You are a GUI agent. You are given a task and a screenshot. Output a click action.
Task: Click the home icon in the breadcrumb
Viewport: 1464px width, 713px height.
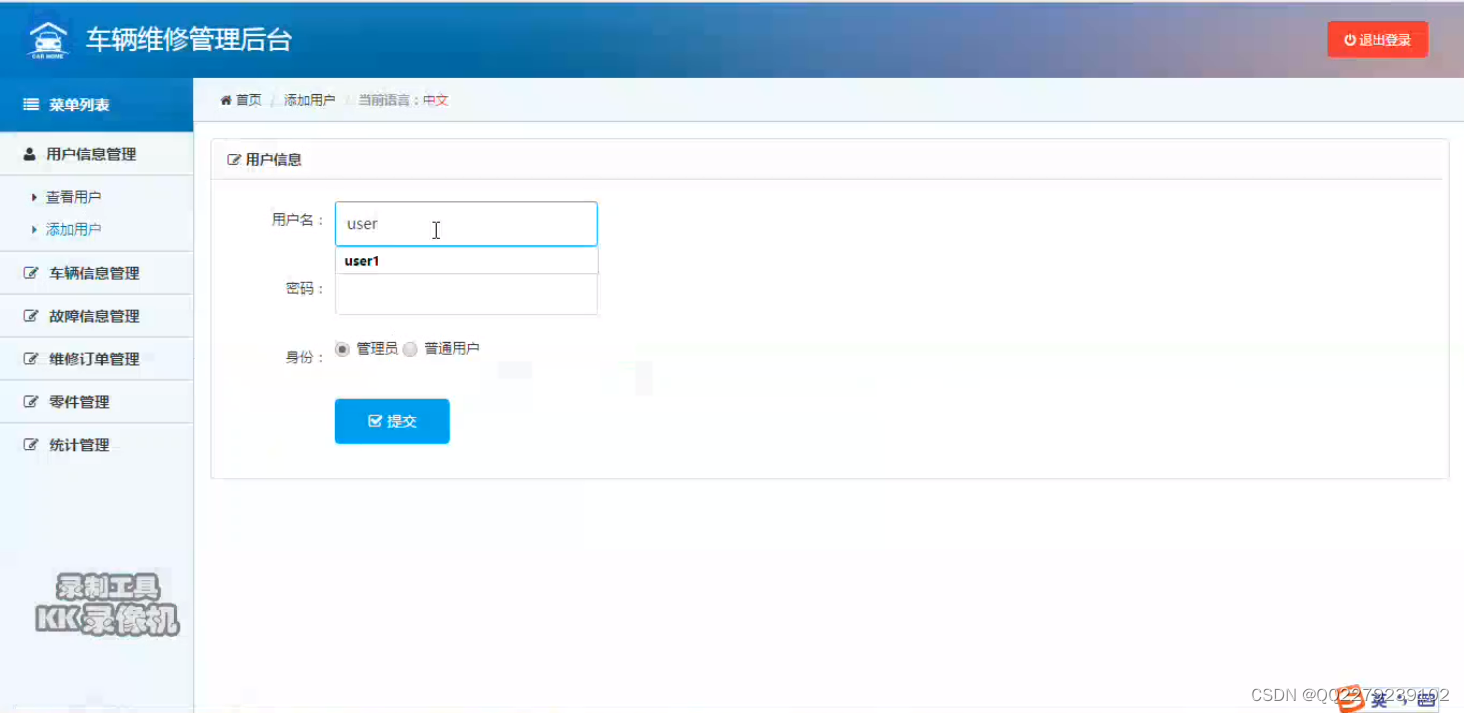[224, 100]
